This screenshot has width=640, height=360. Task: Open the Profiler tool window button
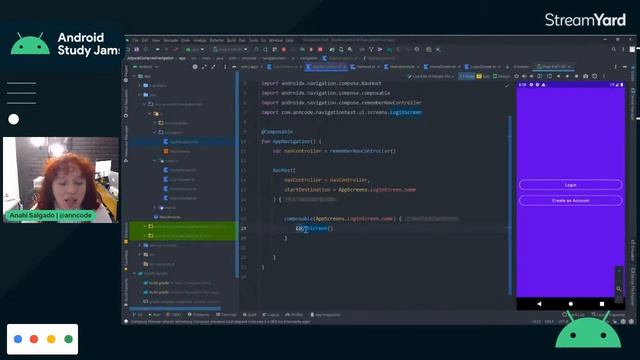(x=294, y=315)
